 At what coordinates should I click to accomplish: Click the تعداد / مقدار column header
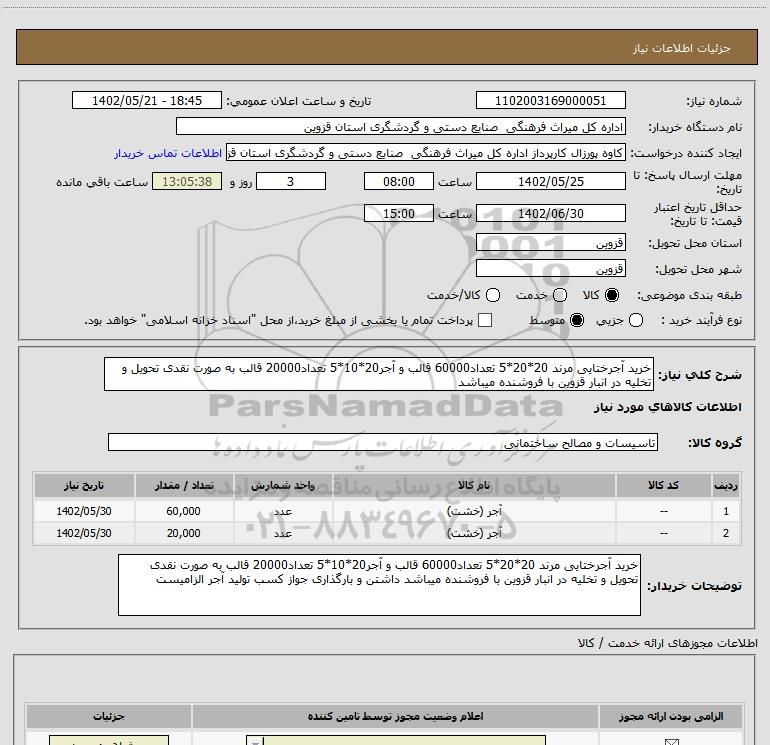pyautogui.click(x=184, y=486)
